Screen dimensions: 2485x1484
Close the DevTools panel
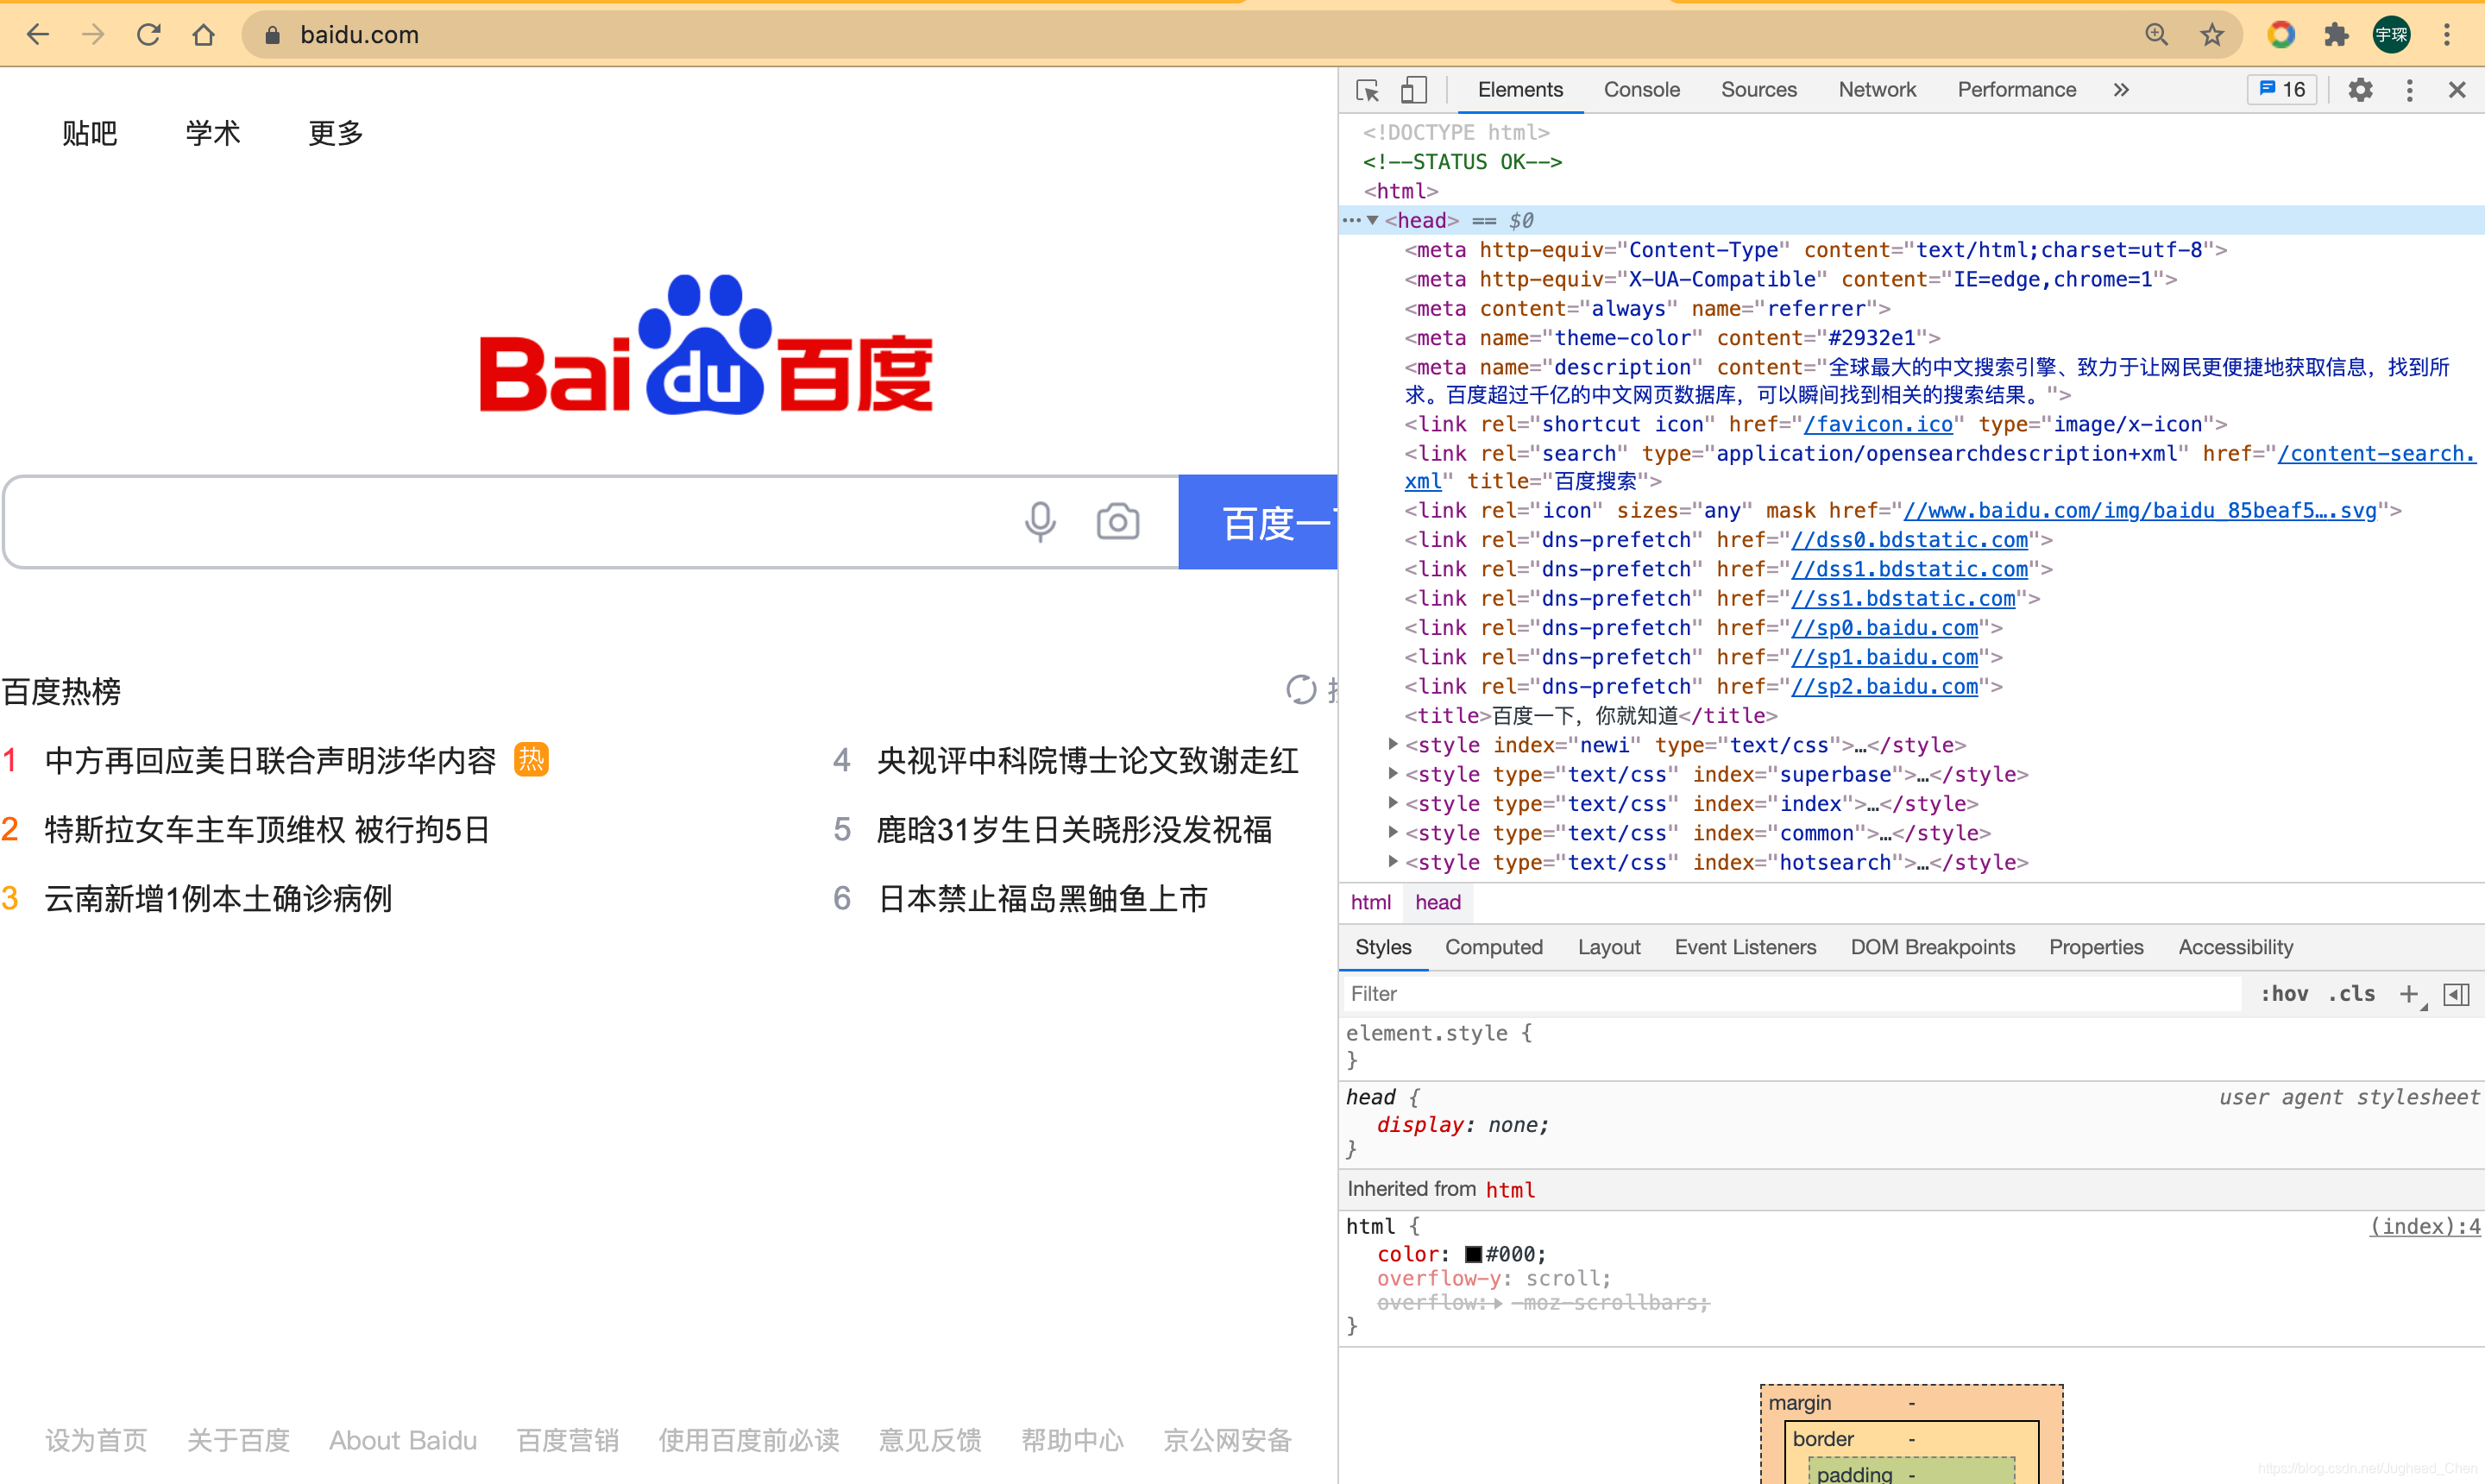(x=2457, y=90)
